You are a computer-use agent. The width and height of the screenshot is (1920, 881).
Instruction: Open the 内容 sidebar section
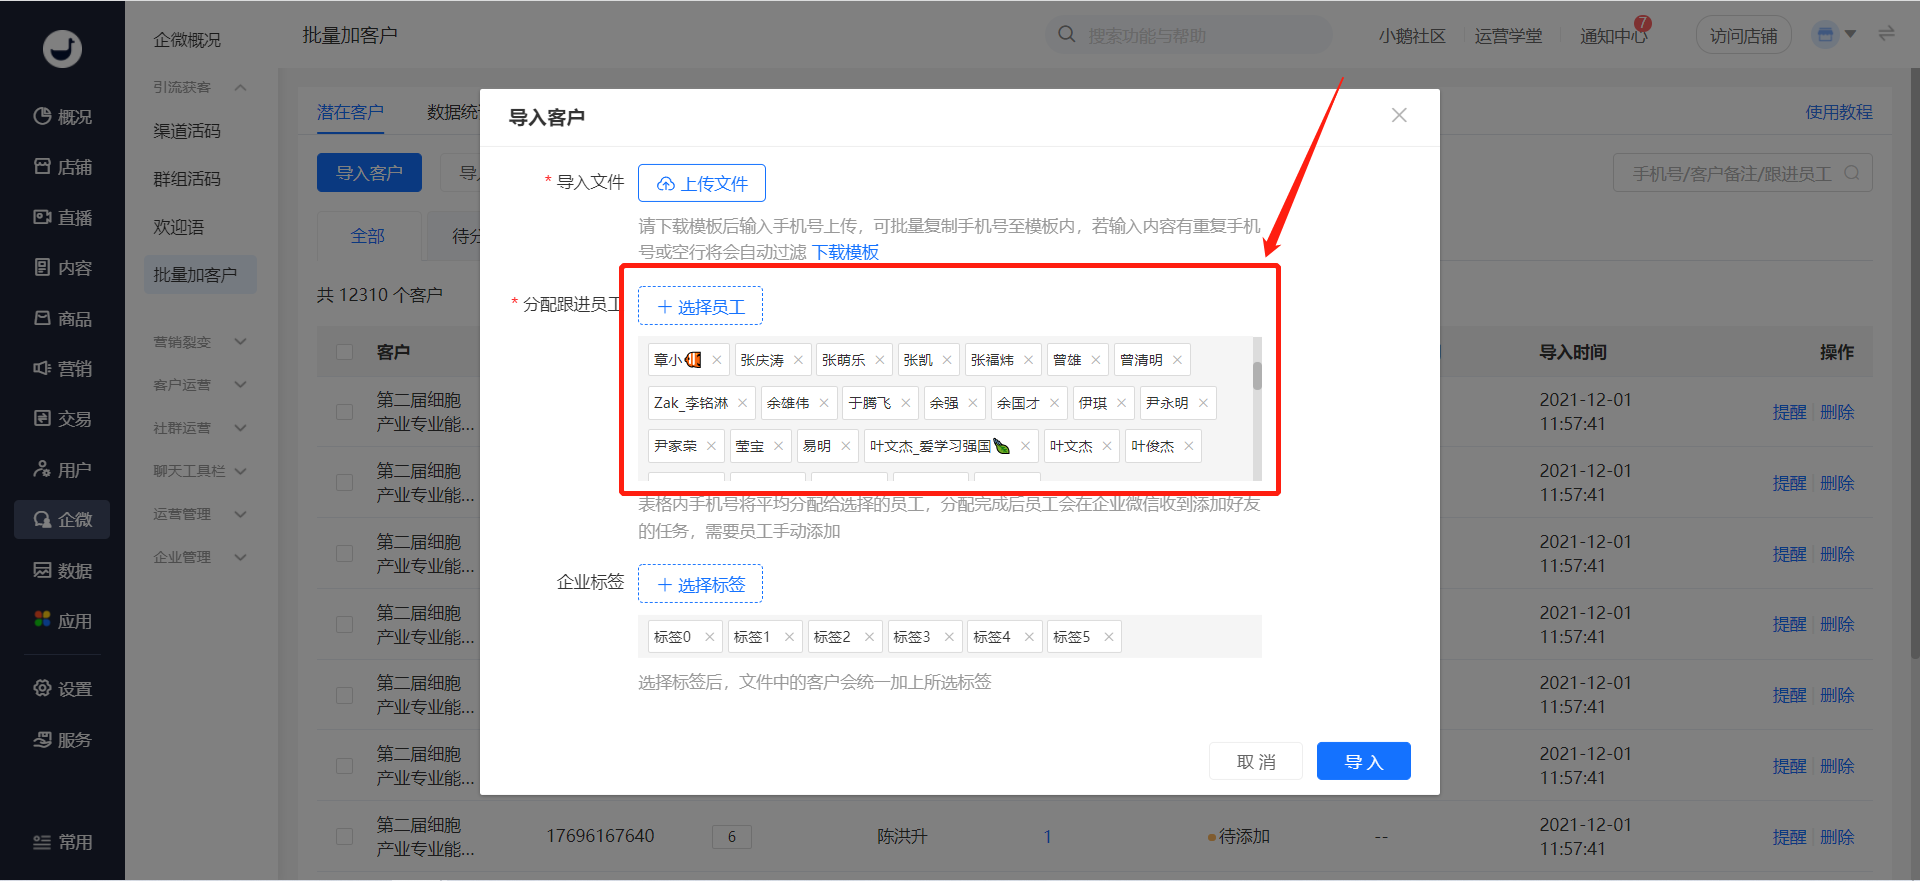point(62,268)
